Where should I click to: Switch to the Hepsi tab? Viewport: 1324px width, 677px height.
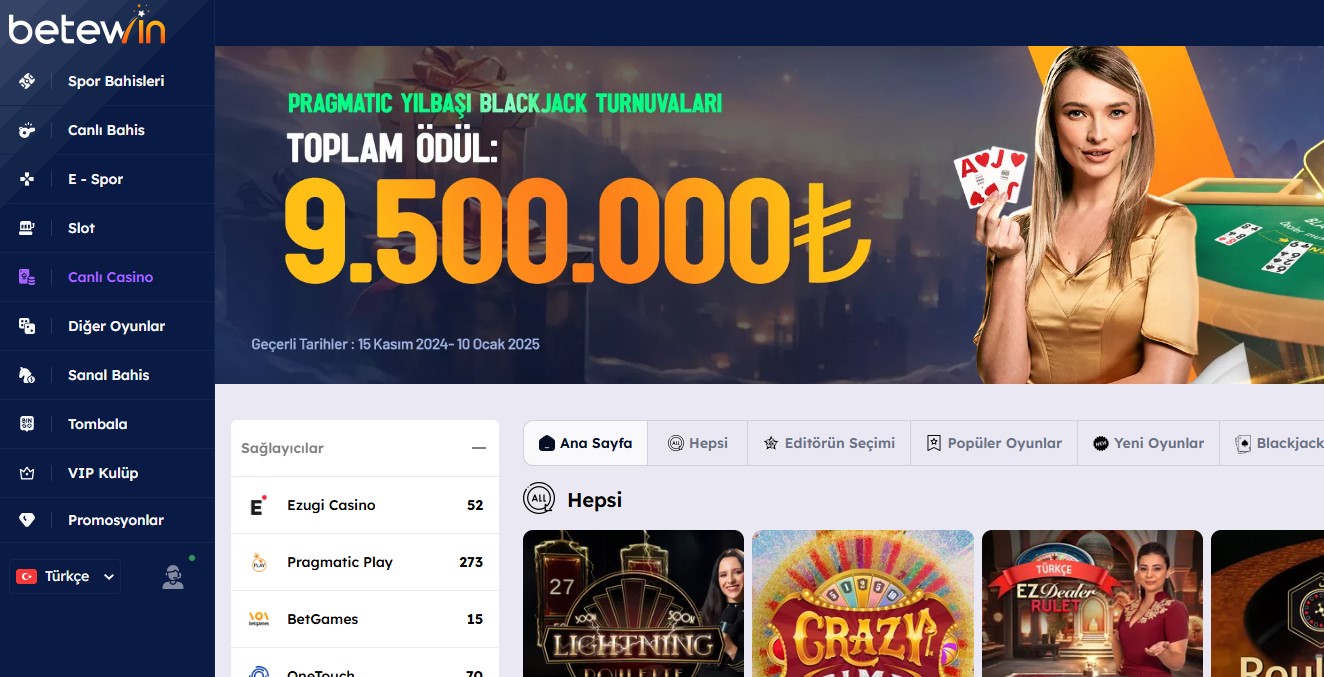pos(697,443)
